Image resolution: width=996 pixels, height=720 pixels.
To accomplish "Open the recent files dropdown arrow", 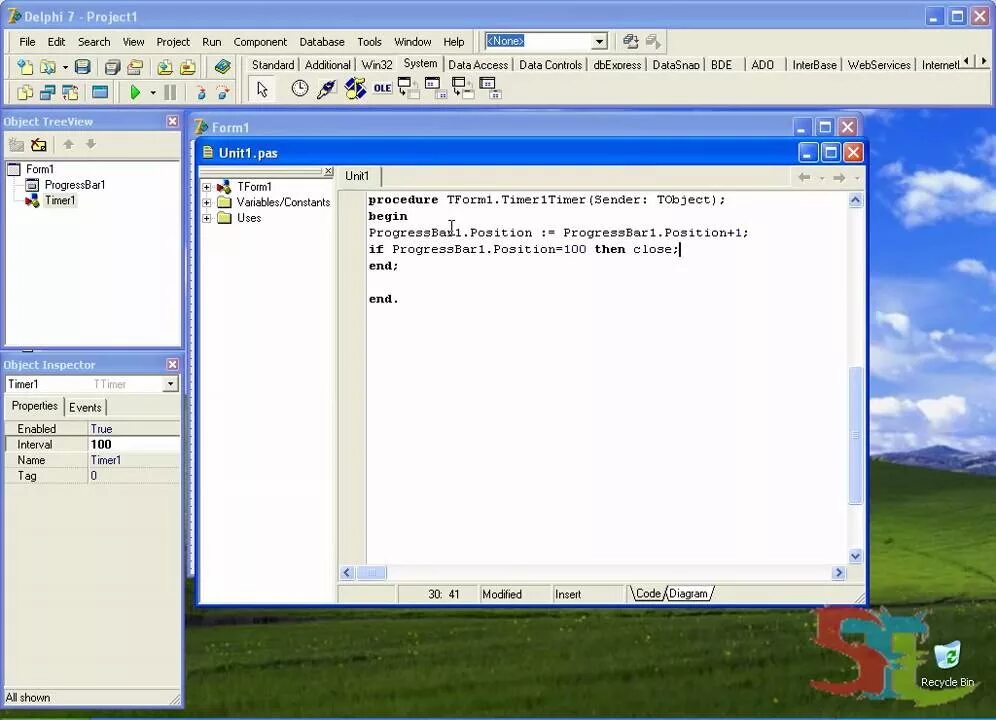I will [65, 67].
